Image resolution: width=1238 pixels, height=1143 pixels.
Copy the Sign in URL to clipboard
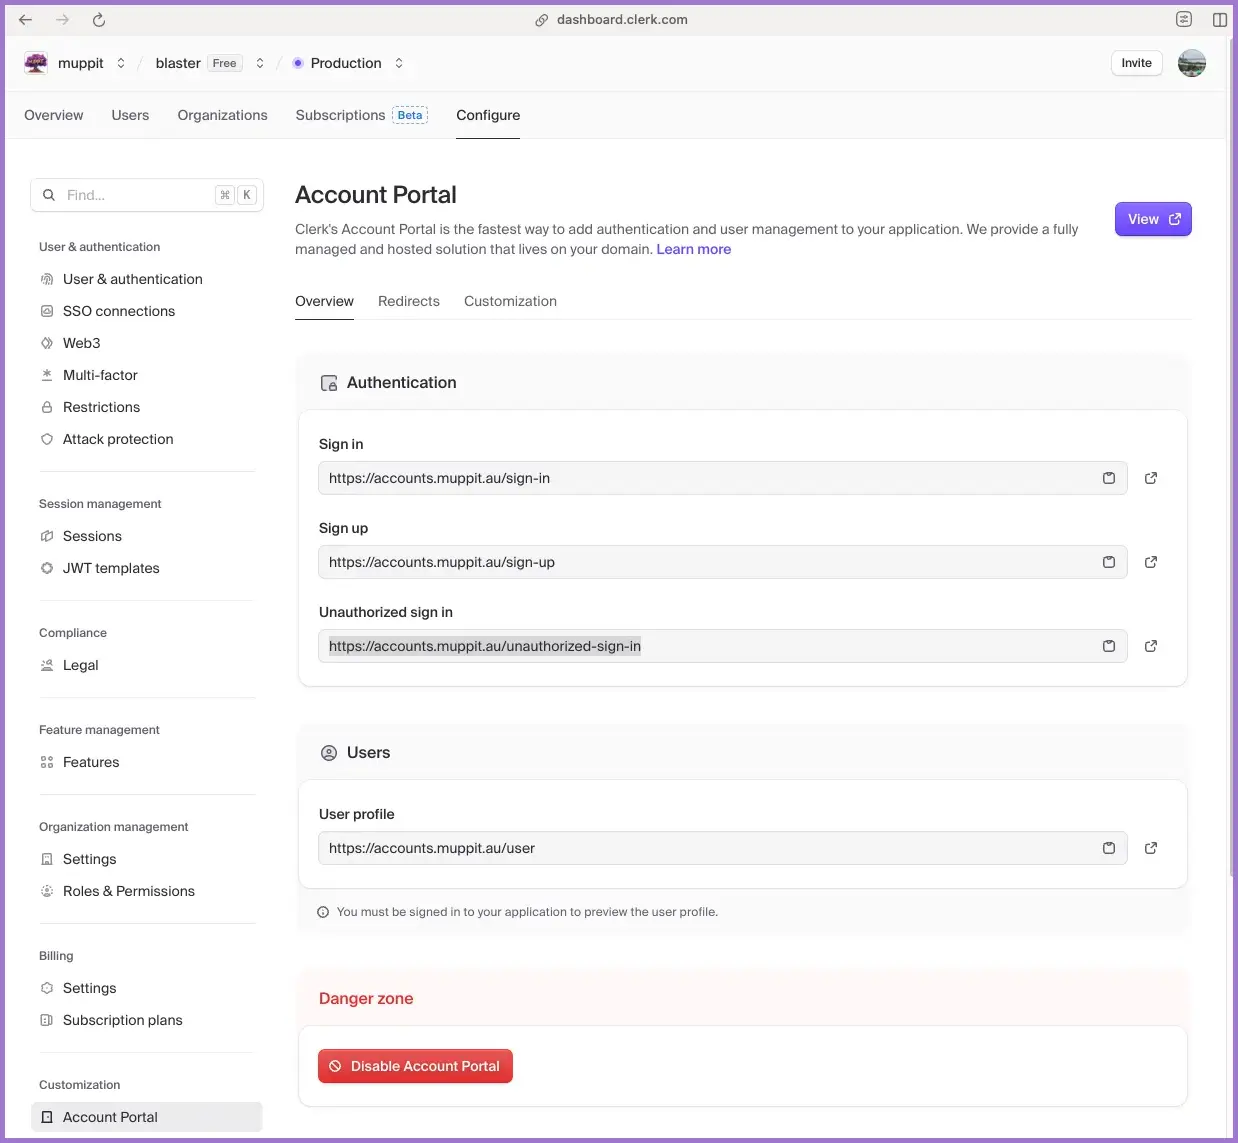click(x=1108, y=478)
